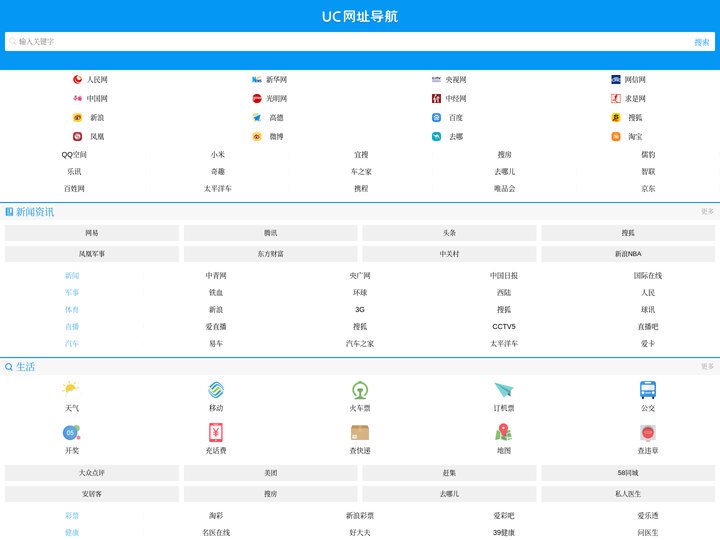Click the 安居客 button
This screenshot has width=720, height=540.
(92, 494)
